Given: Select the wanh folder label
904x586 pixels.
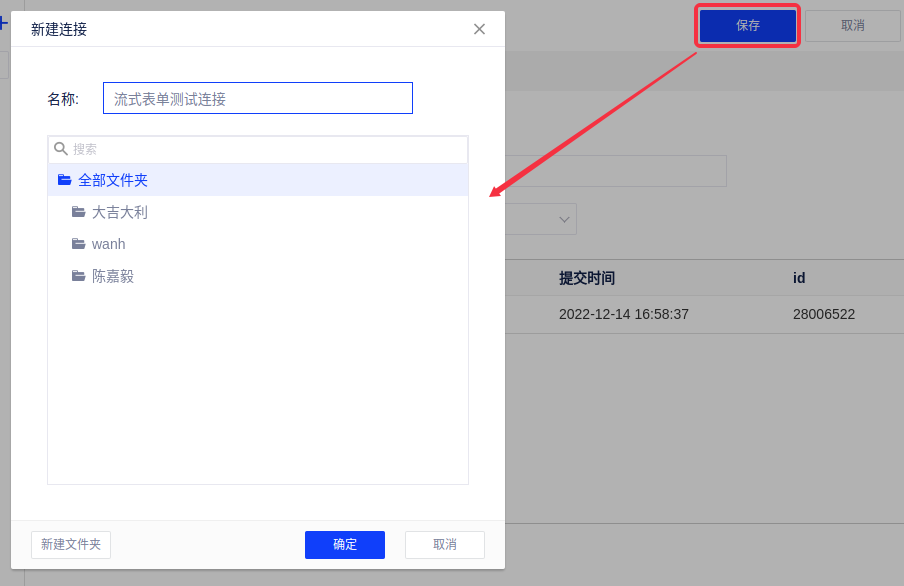Looking at the screenshot, I should (108, 244).
